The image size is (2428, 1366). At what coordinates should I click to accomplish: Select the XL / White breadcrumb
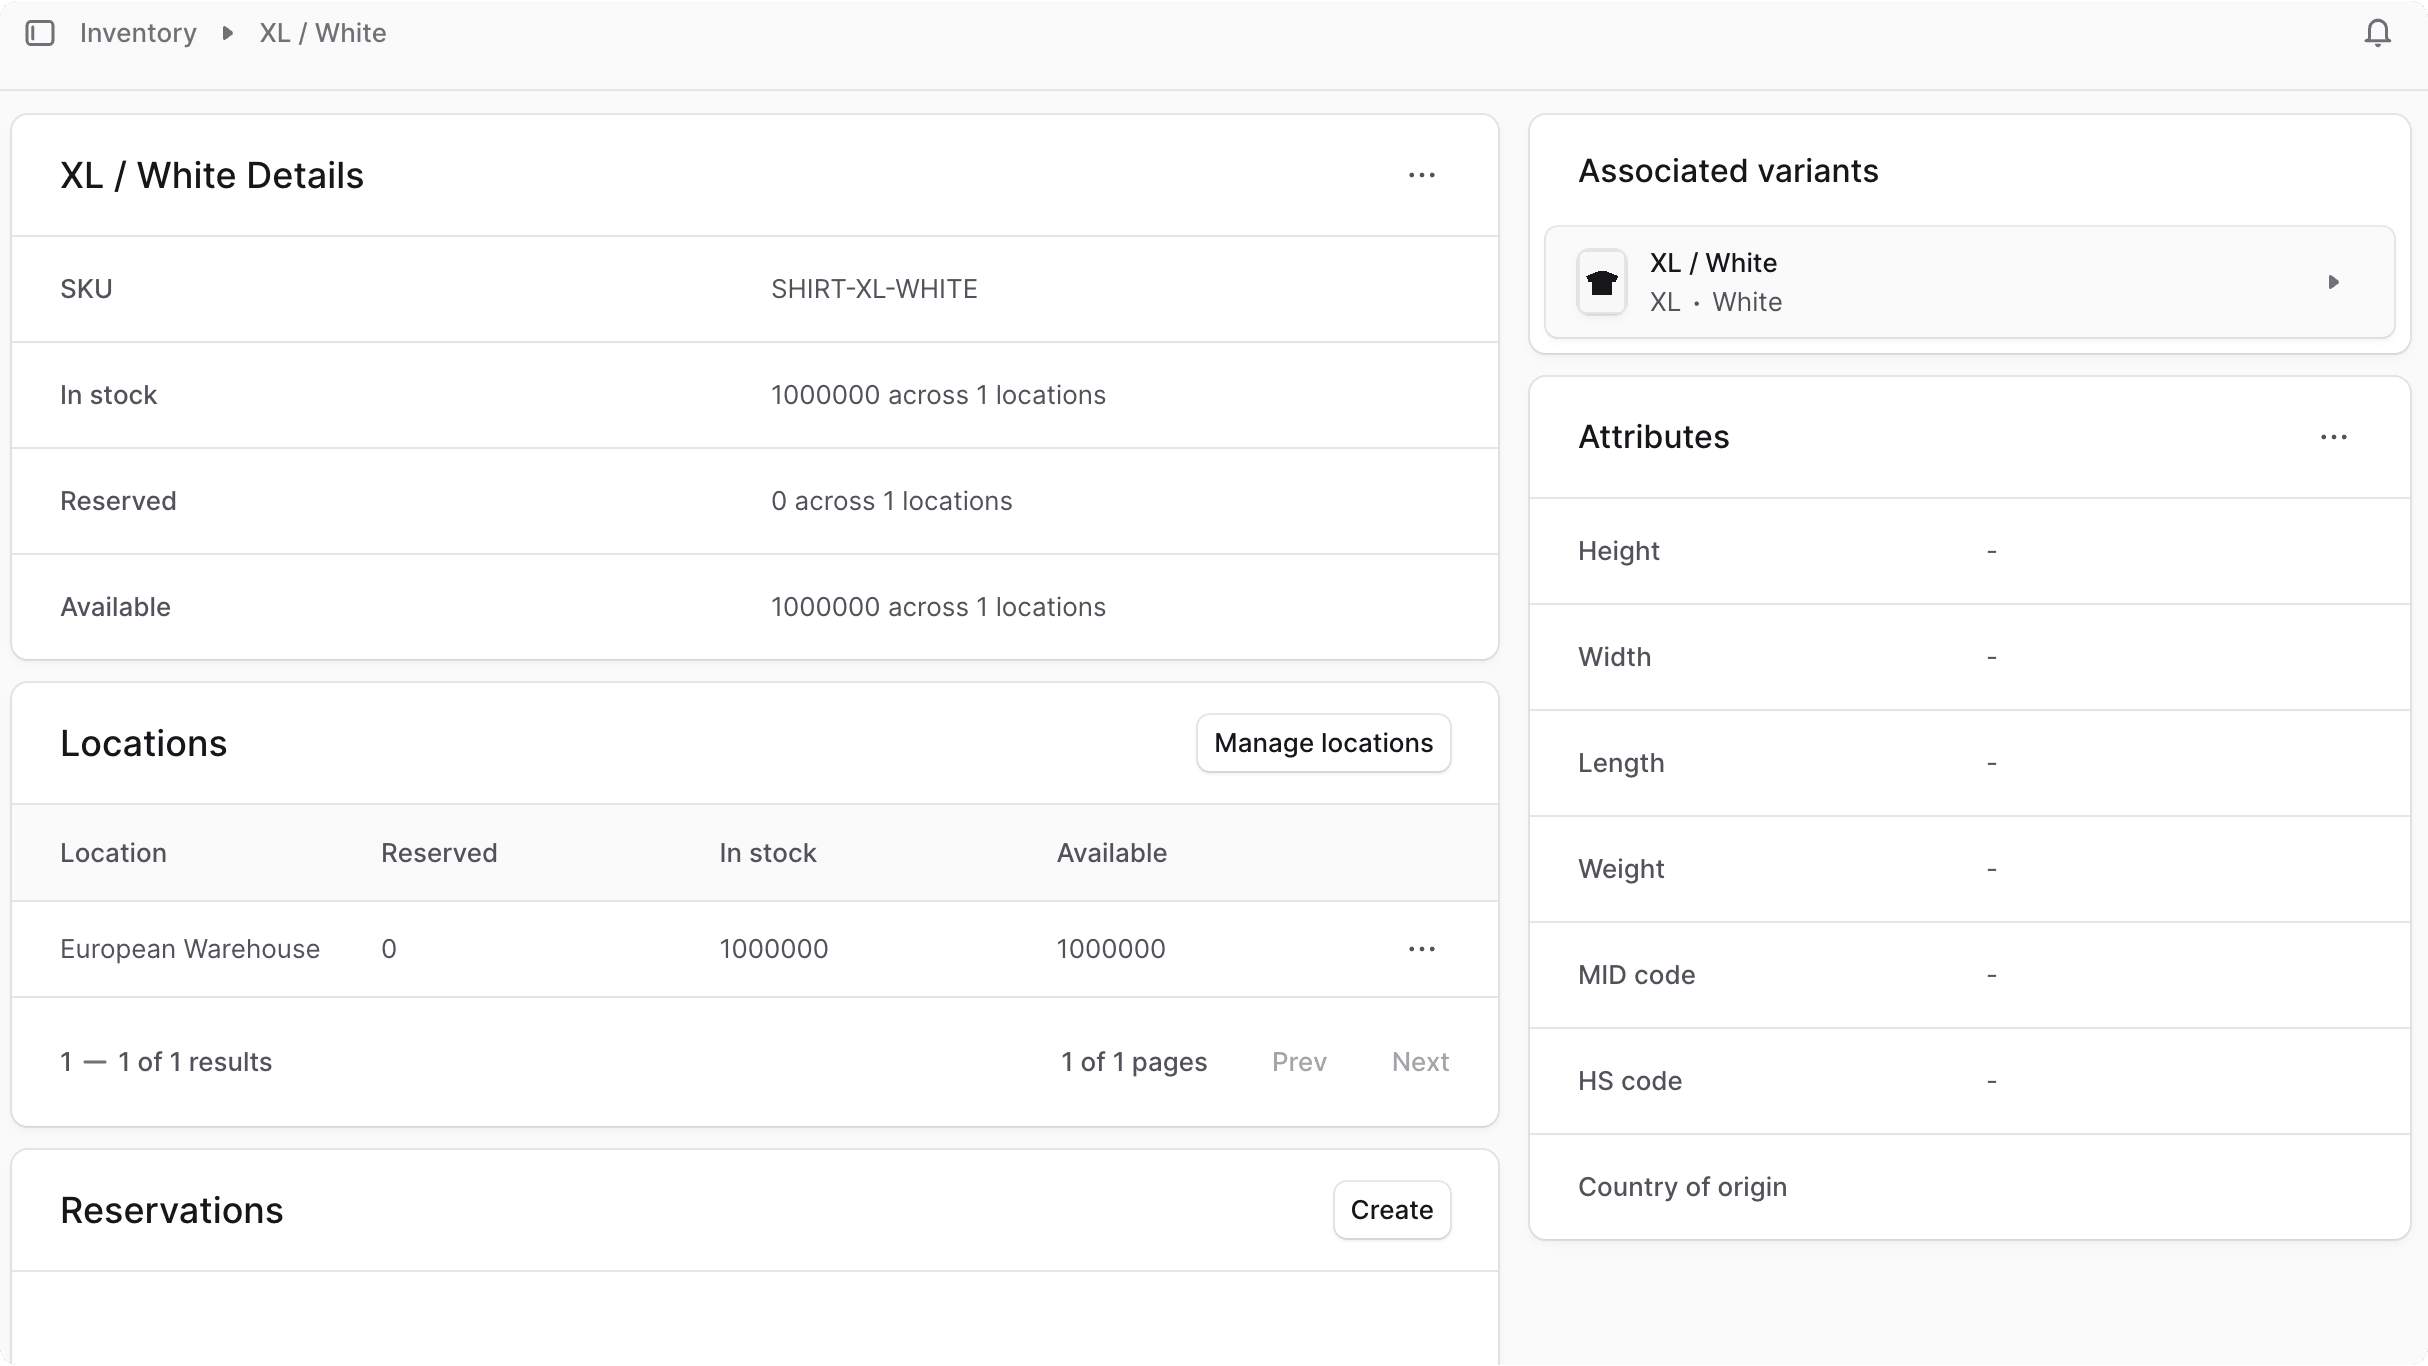322,32
